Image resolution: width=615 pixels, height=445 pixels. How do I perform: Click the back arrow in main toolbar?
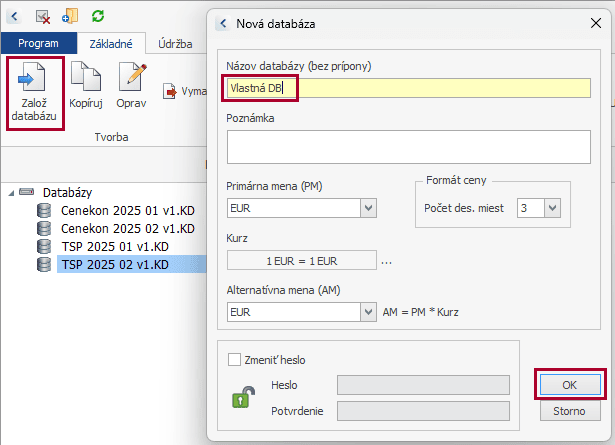click(x=14, y=16)
